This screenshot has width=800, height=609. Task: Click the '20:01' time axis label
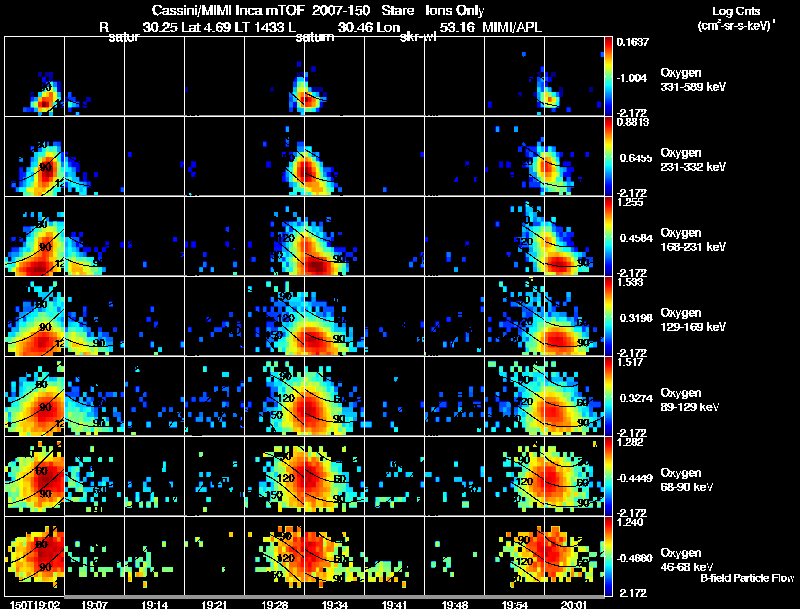click(x=574, y=604)
